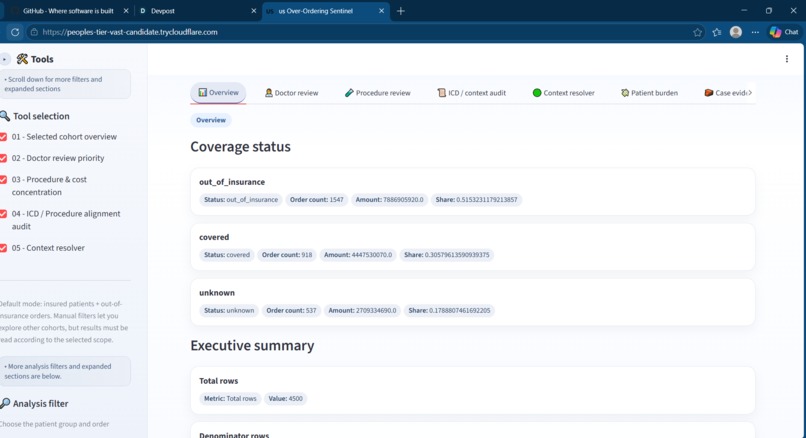The image size is (806, 438).
Task: Click the Tool selection magnifier icon
Action: coord(5,116)
